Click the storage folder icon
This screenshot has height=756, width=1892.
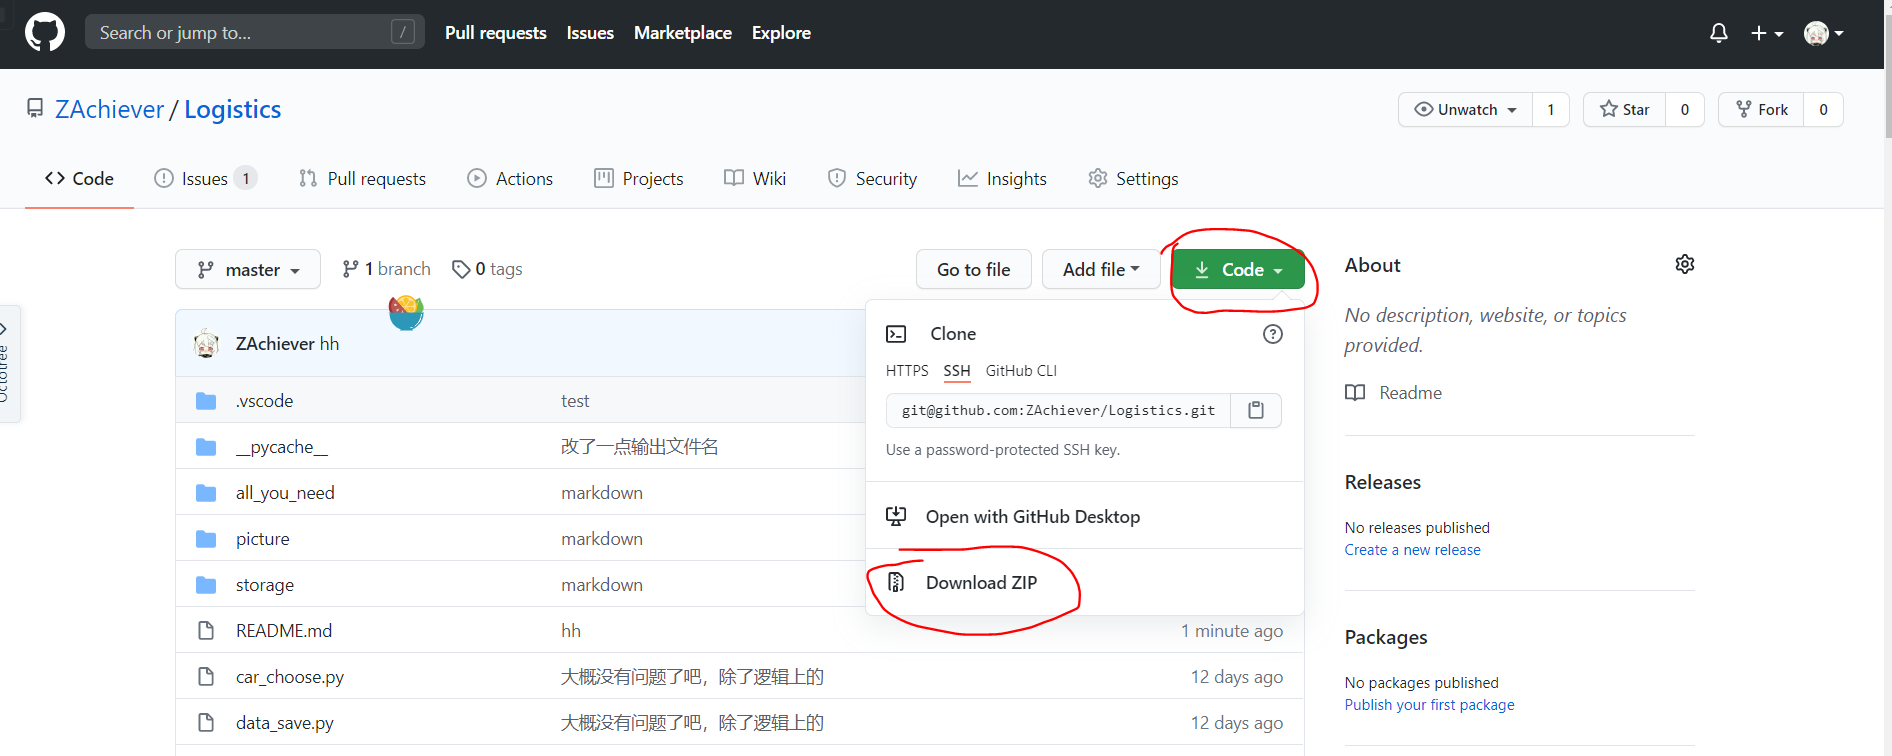206,585
